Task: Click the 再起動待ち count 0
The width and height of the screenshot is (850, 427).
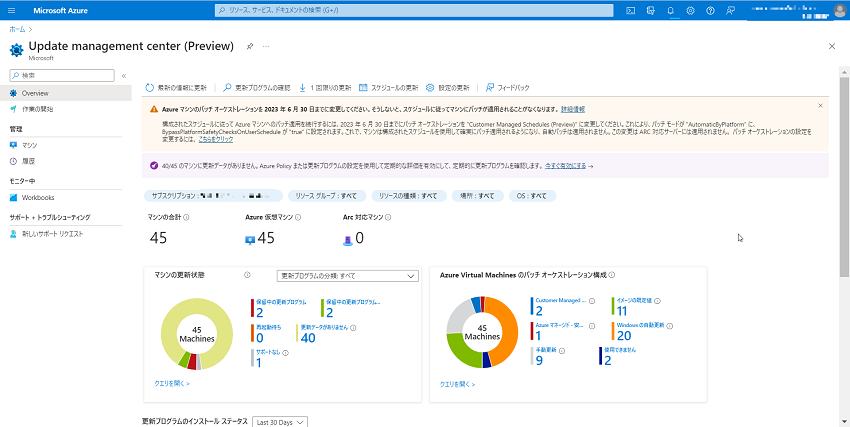Action: click(x=260, y=338)
